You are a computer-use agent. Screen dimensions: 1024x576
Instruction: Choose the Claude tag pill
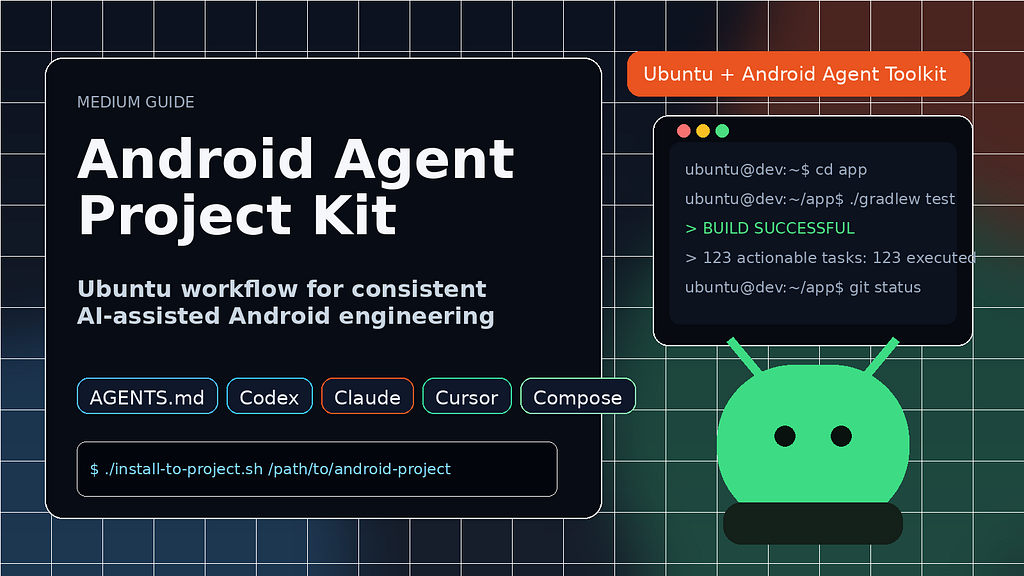click(368, 396)
